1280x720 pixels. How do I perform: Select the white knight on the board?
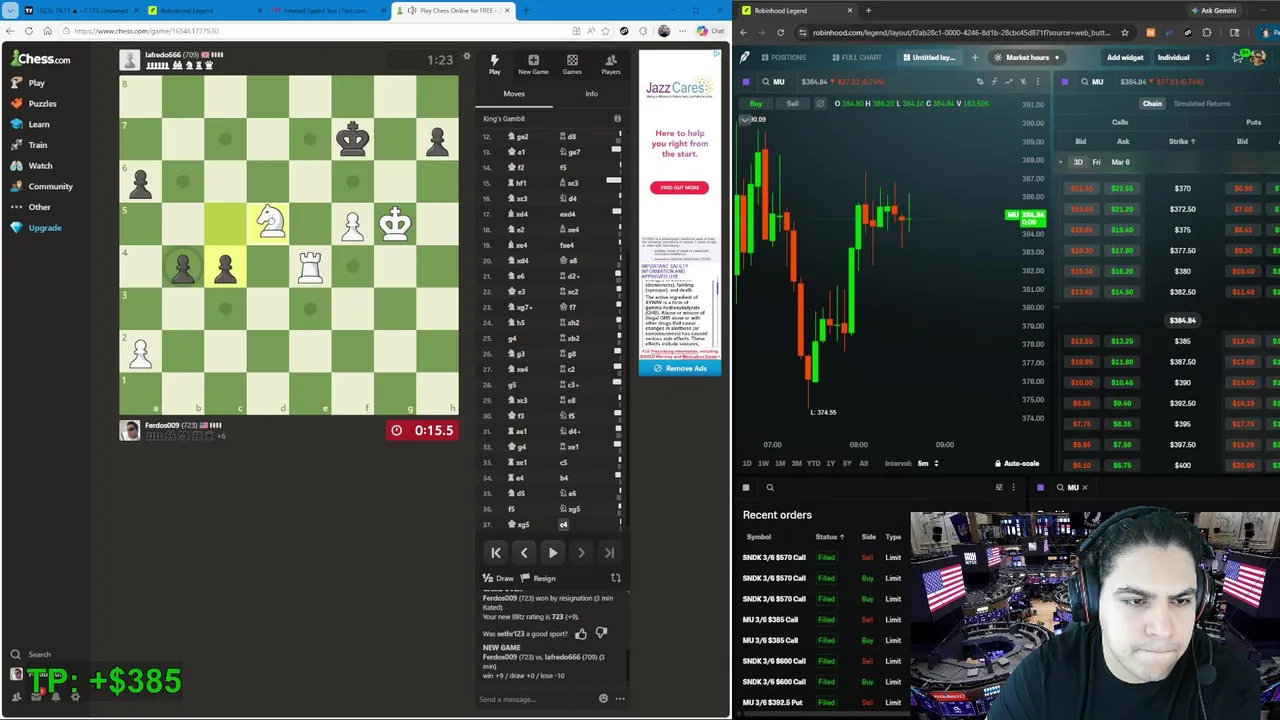pos(268,222)
